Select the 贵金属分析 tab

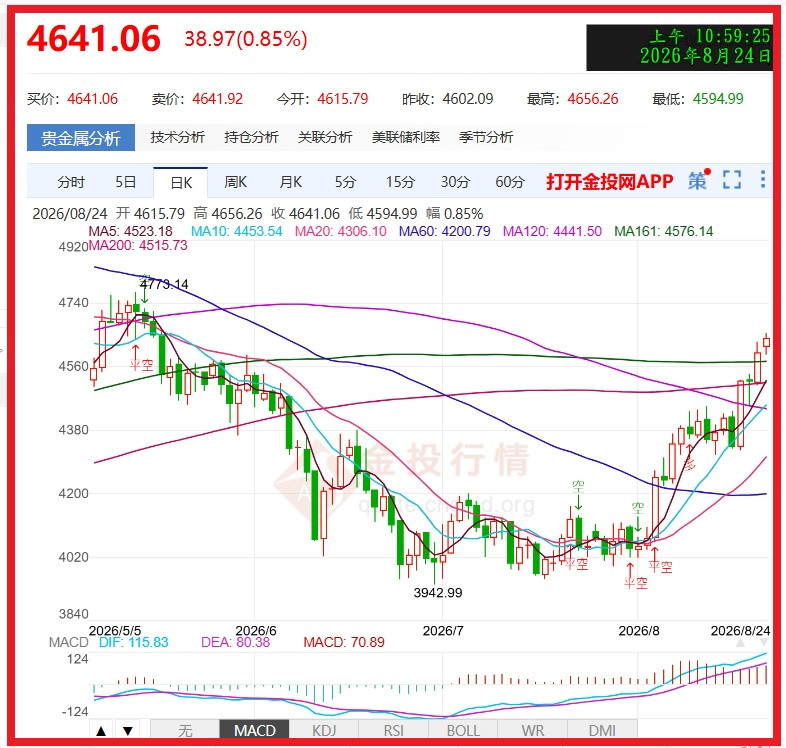[81, 137]
